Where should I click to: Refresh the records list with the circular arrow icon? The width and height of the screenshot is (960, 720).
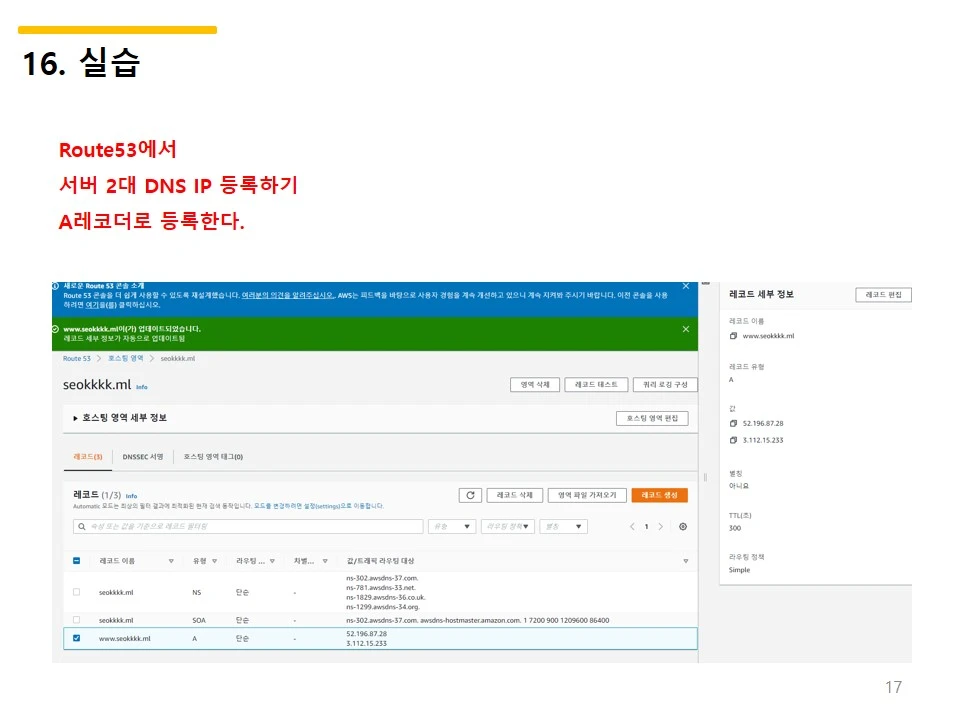470,495
